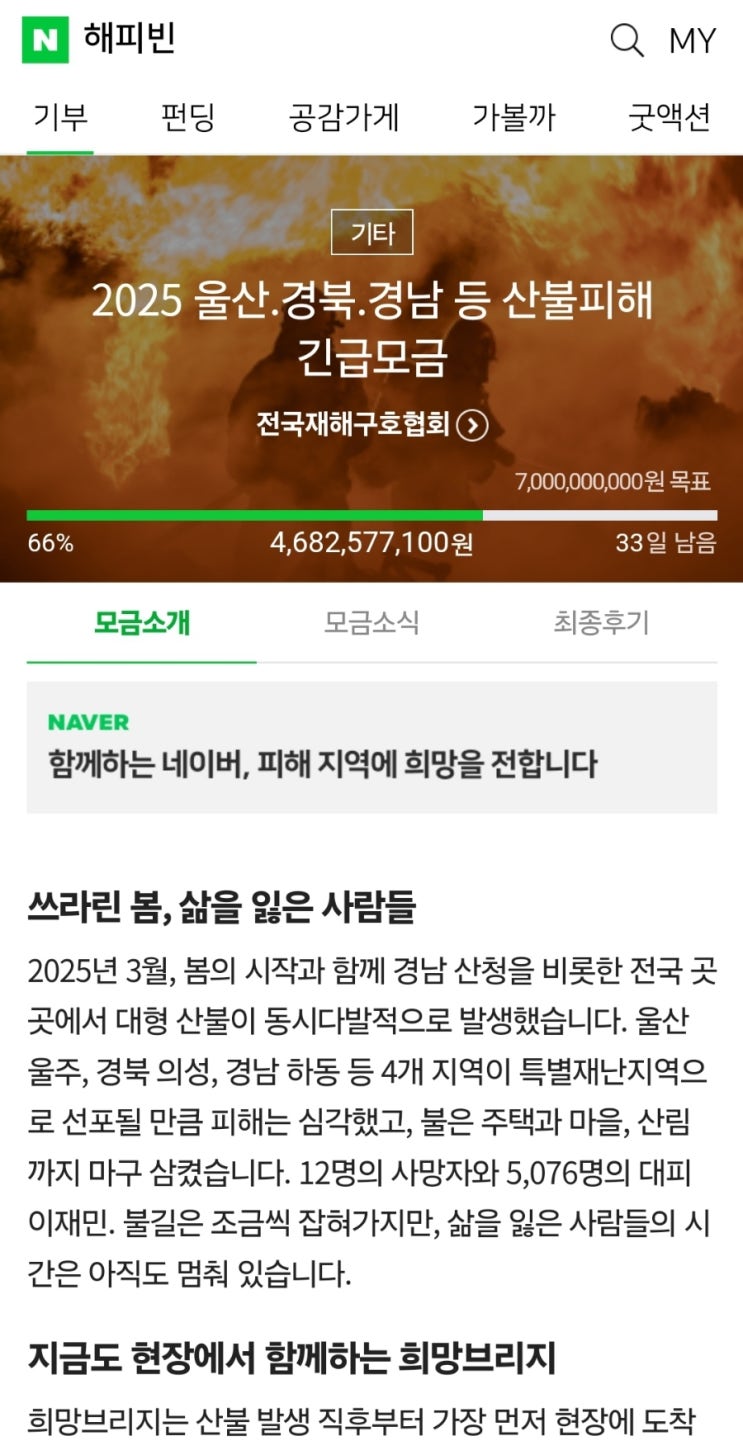Select the 기부 tab

click(60, 118)
